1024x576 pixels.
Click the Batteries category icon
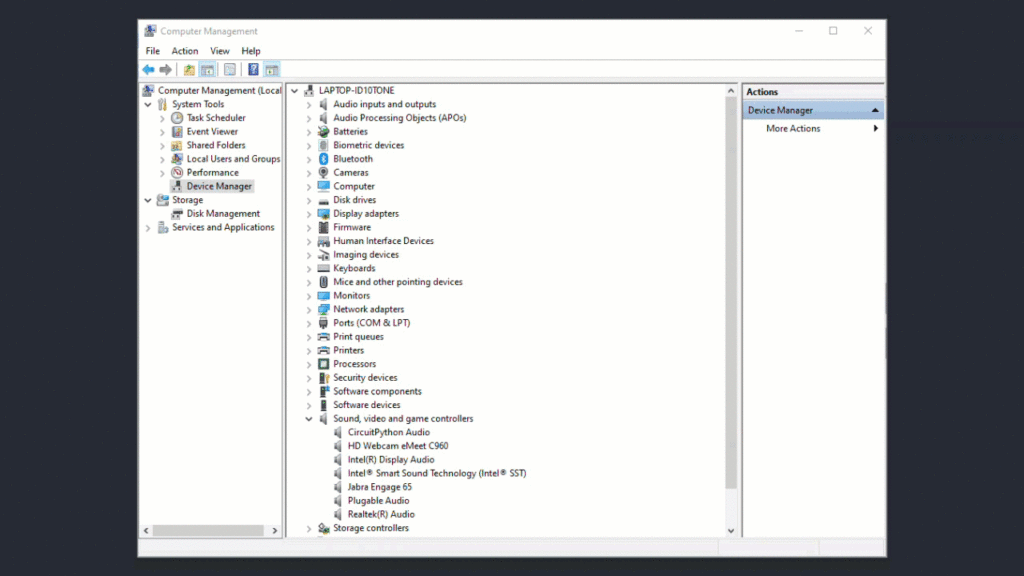coord(323,131)
